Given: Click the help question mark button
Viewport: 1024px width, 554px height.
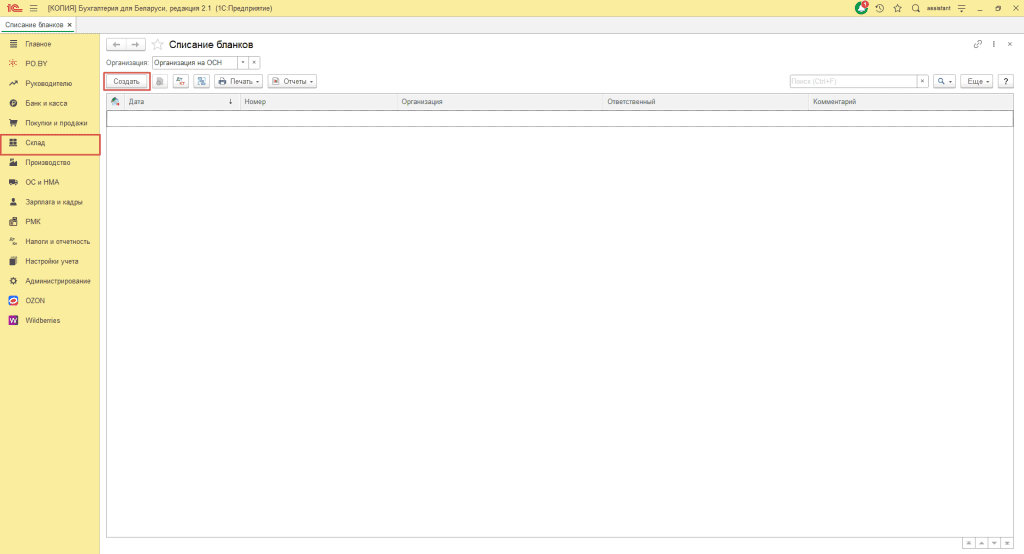Looking at the screenshot, I should point(1006,81).
